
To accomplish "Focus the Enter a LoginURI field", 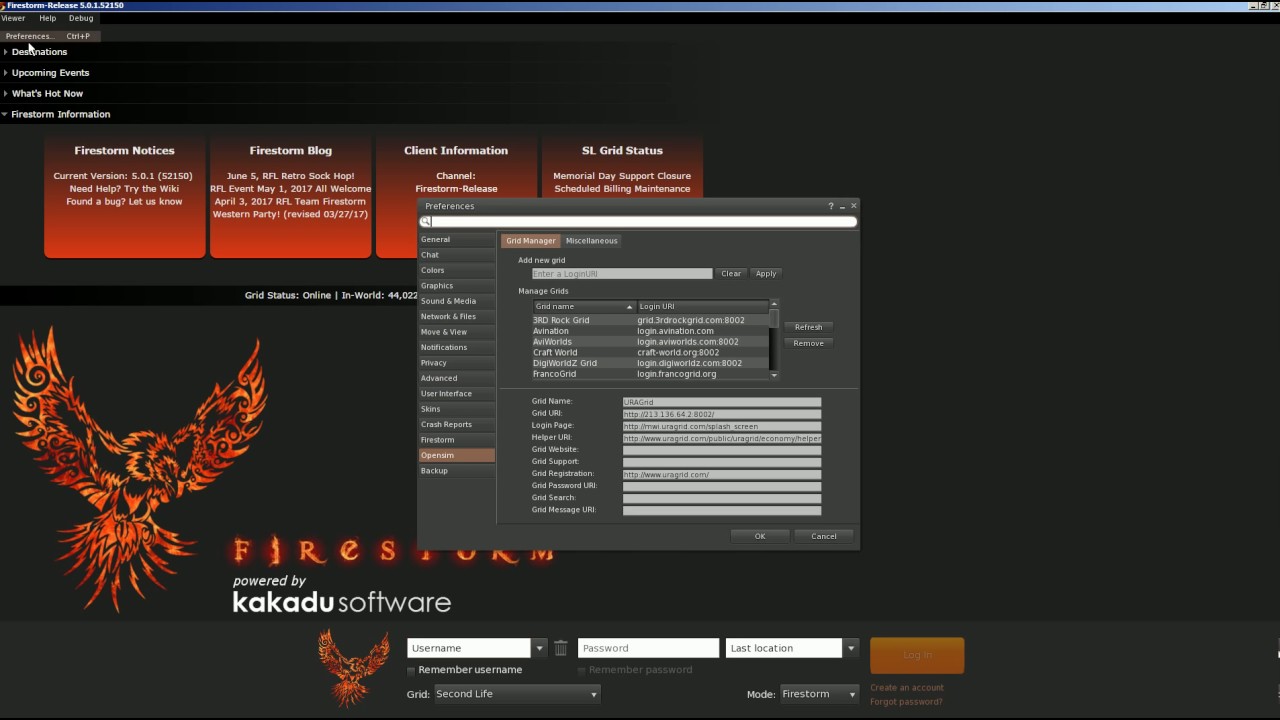I will [x=622, y=274].
